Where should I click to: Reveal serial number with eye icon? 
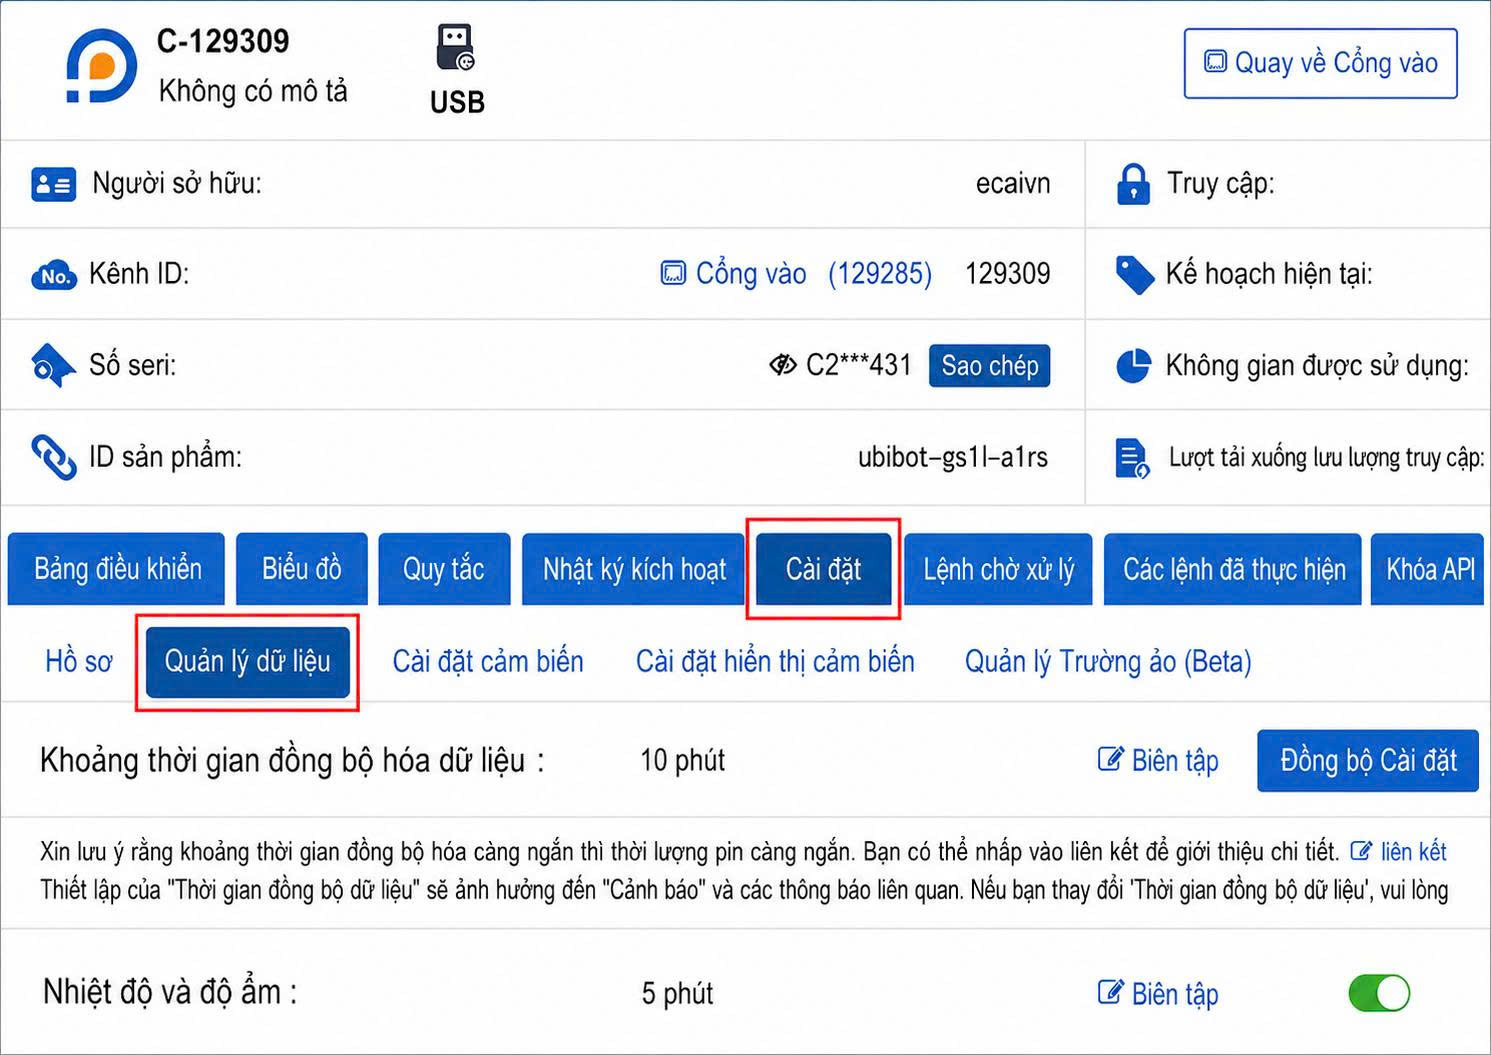(x=782, y=365)
